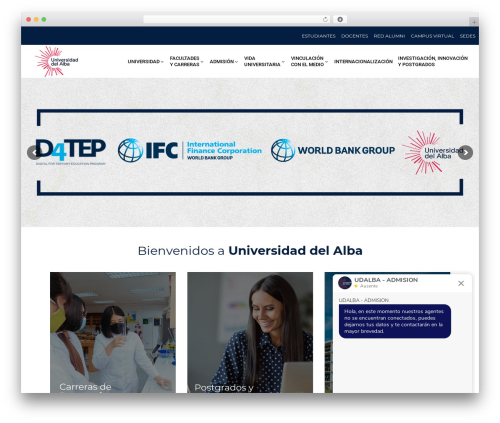The width and height of the screenshot is (500, 423).
Task: Click the Ausente status text in chat header
Action: (x=369, y=286)
